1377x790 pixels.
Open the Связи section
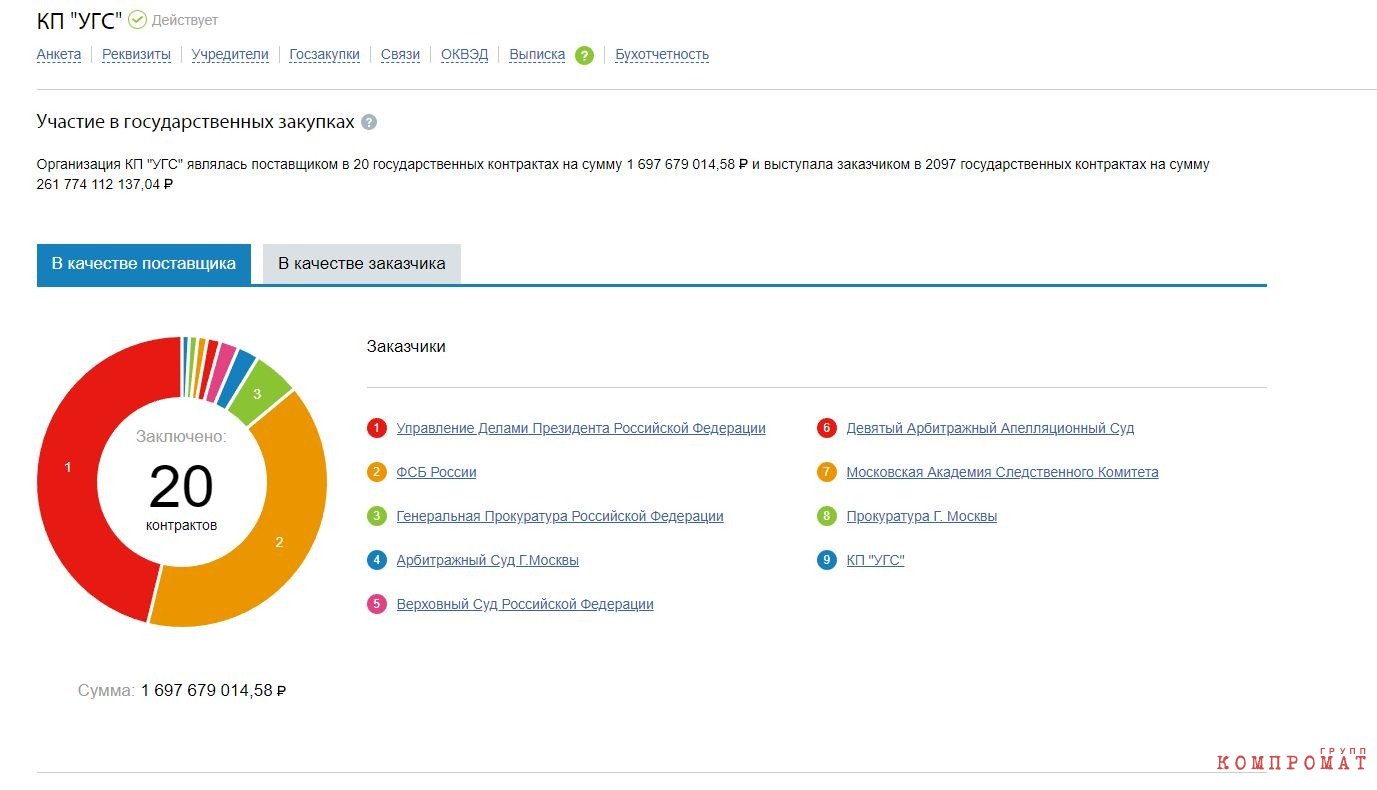coord(400,55)
